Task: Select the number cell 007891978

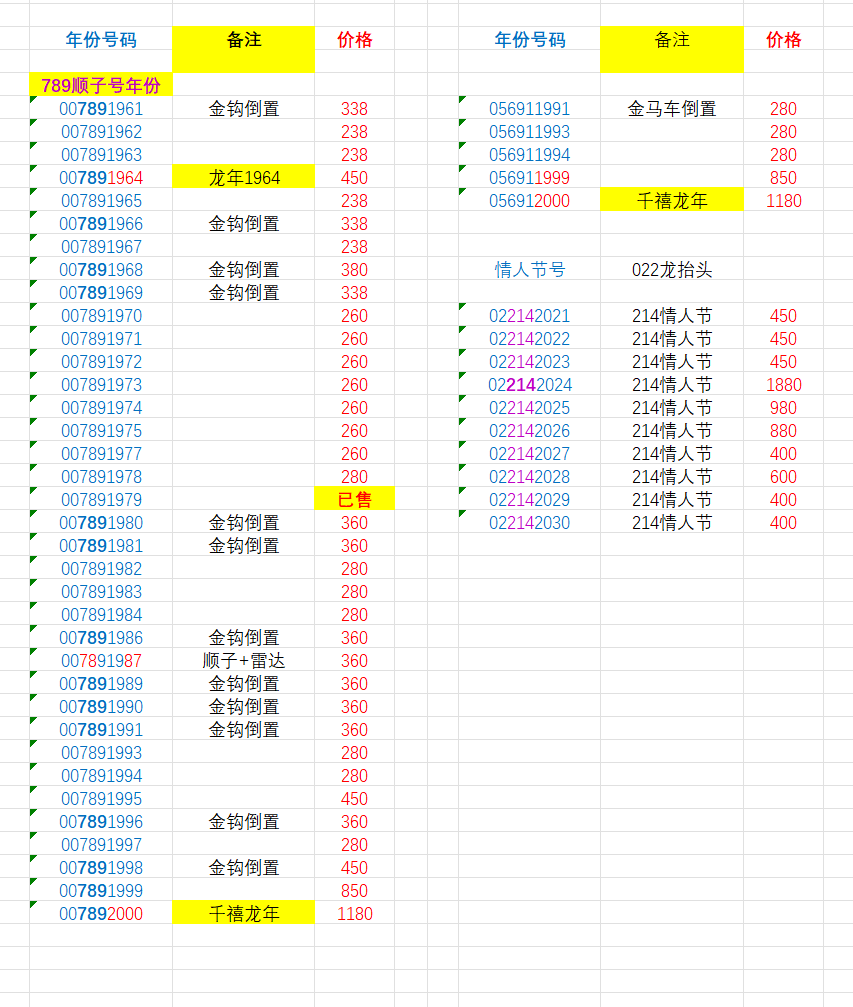Action: coord(101,477)
